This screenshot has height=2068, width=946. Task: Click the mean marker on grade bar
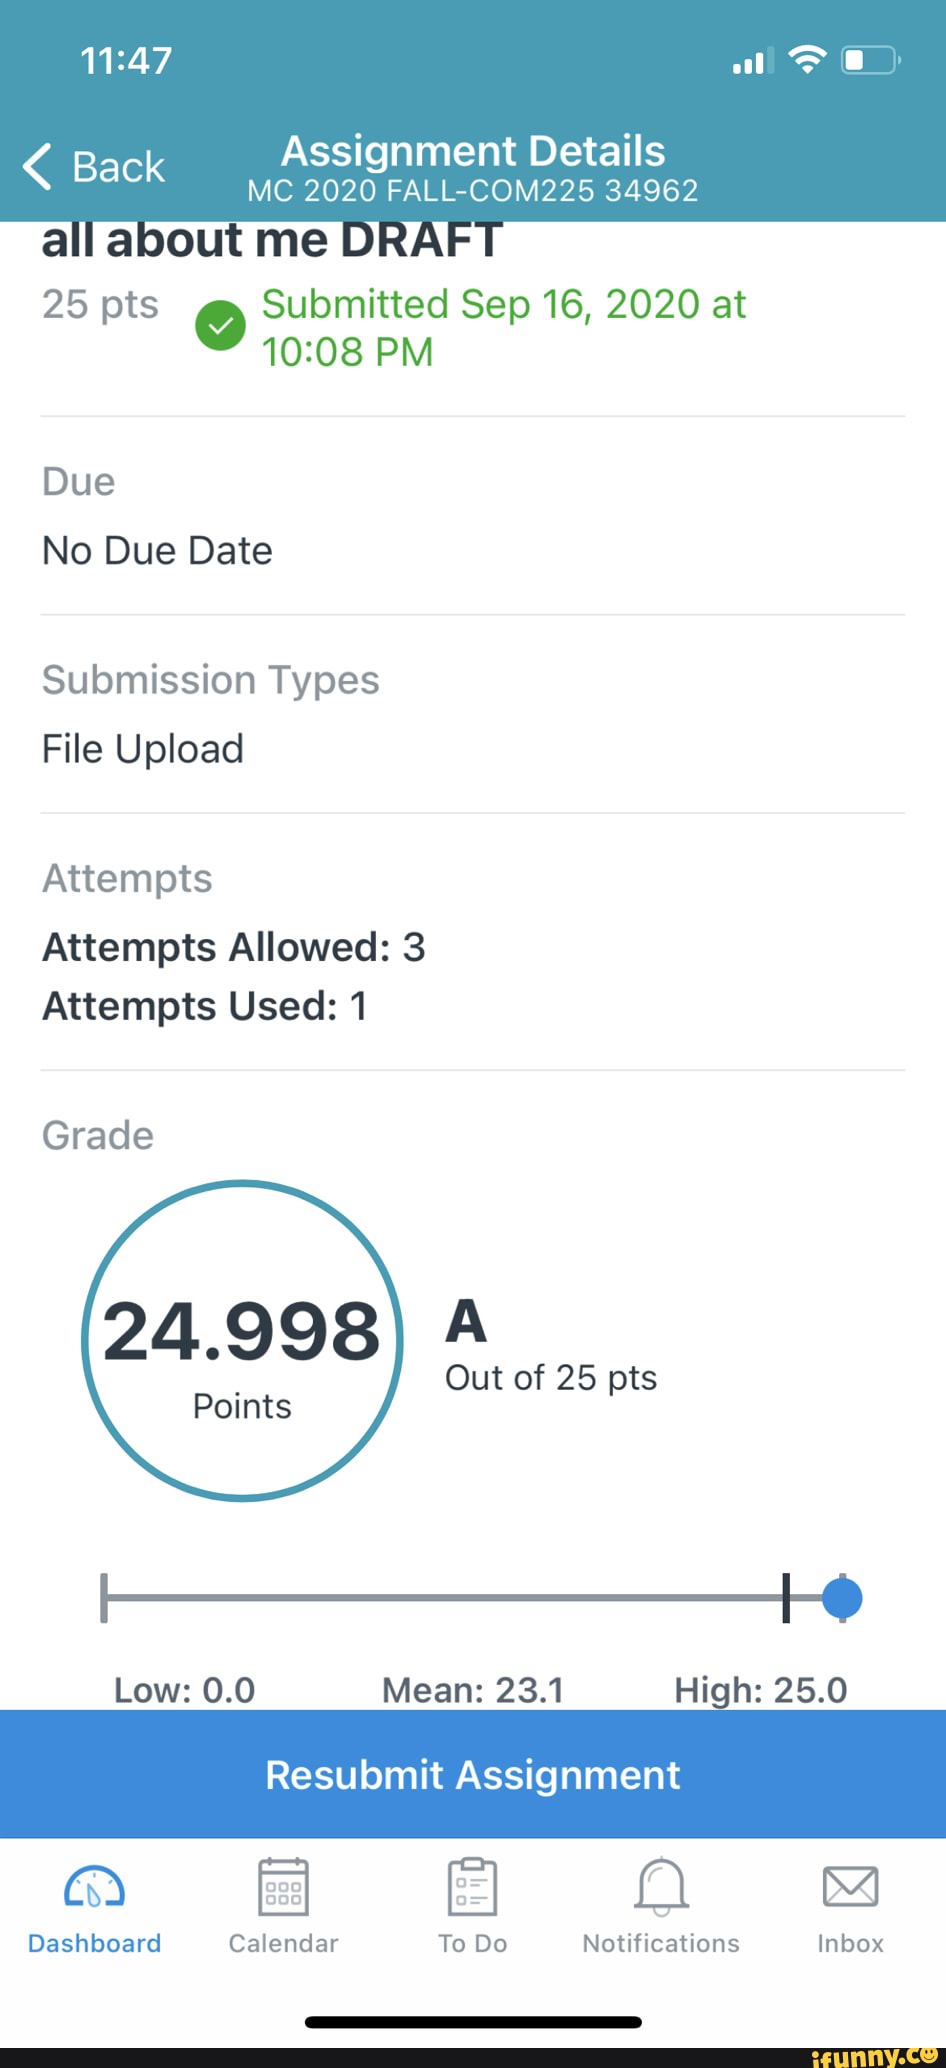tap(786, 1598)
